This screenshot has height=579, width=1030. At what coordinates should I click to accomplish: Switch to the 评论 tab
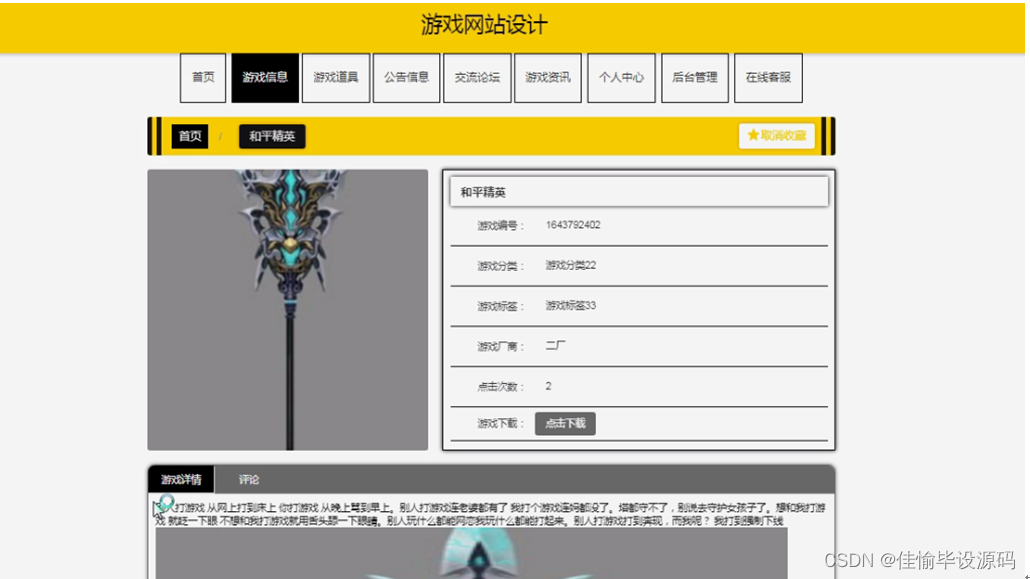tap(249, 480)
